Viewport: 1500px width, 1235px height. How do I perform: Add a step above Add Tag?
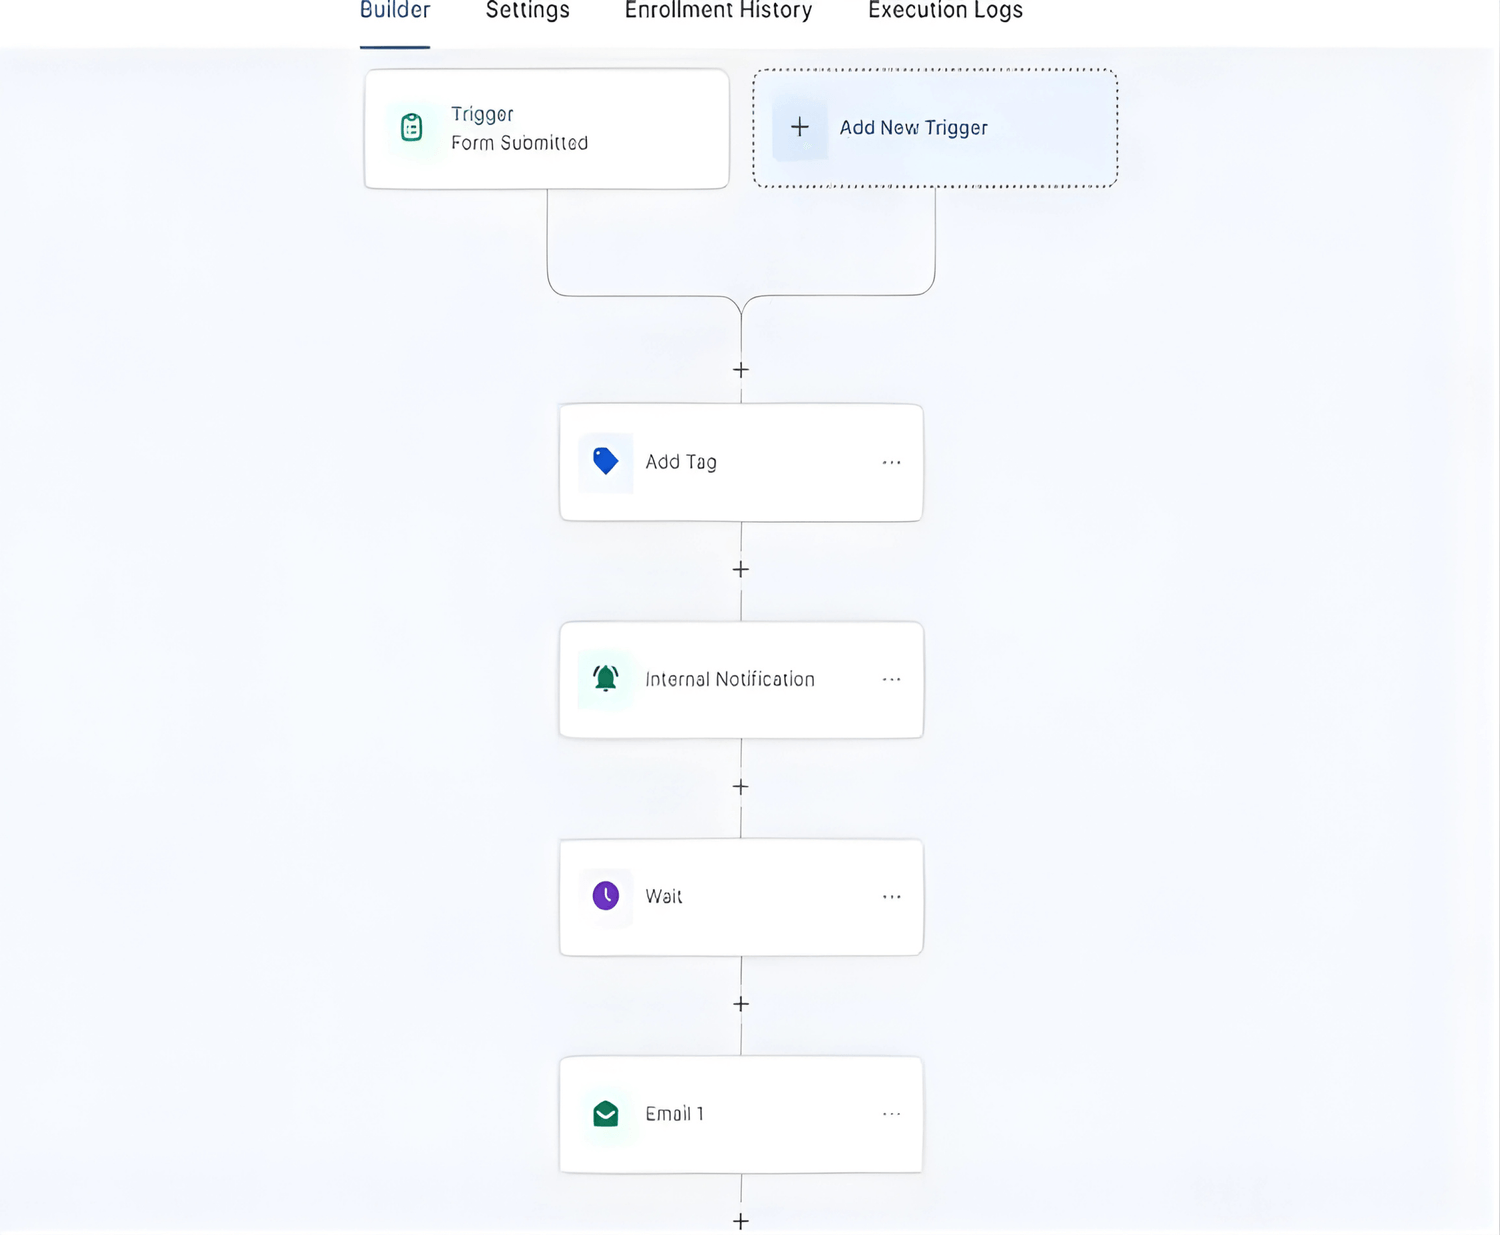(741, 370)
